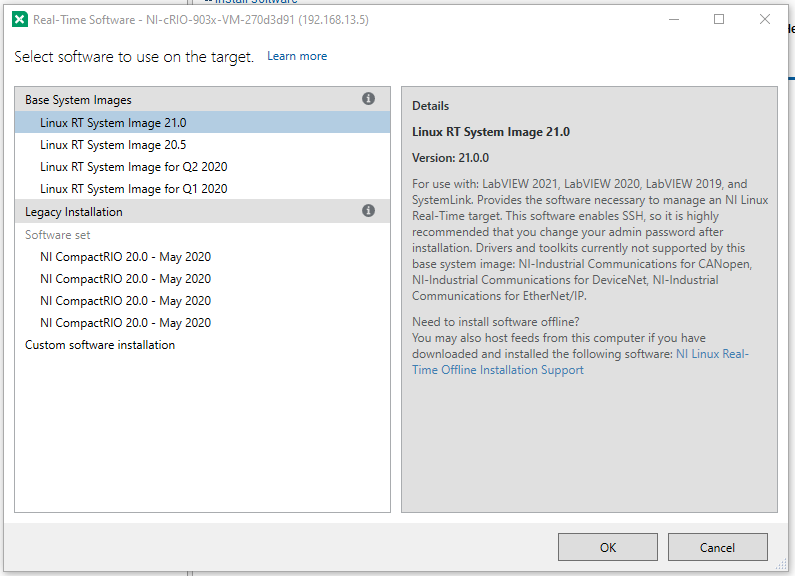This screenshot has height=576, width=795.
Task: Click the Base System Images header
Action: click(202, 99)
